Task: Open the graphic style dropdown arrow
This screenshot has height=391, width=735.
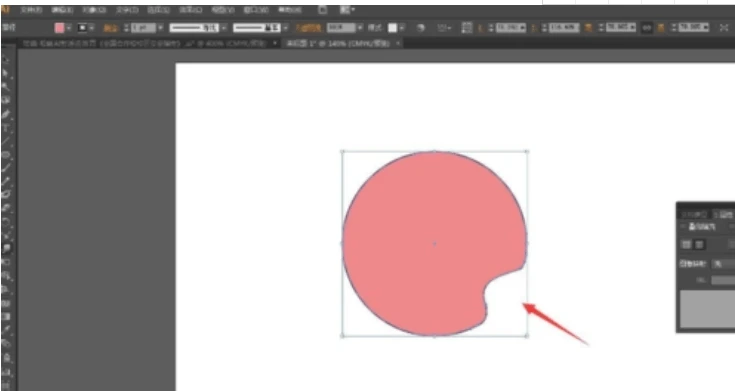Action: (x=402, y=28)
